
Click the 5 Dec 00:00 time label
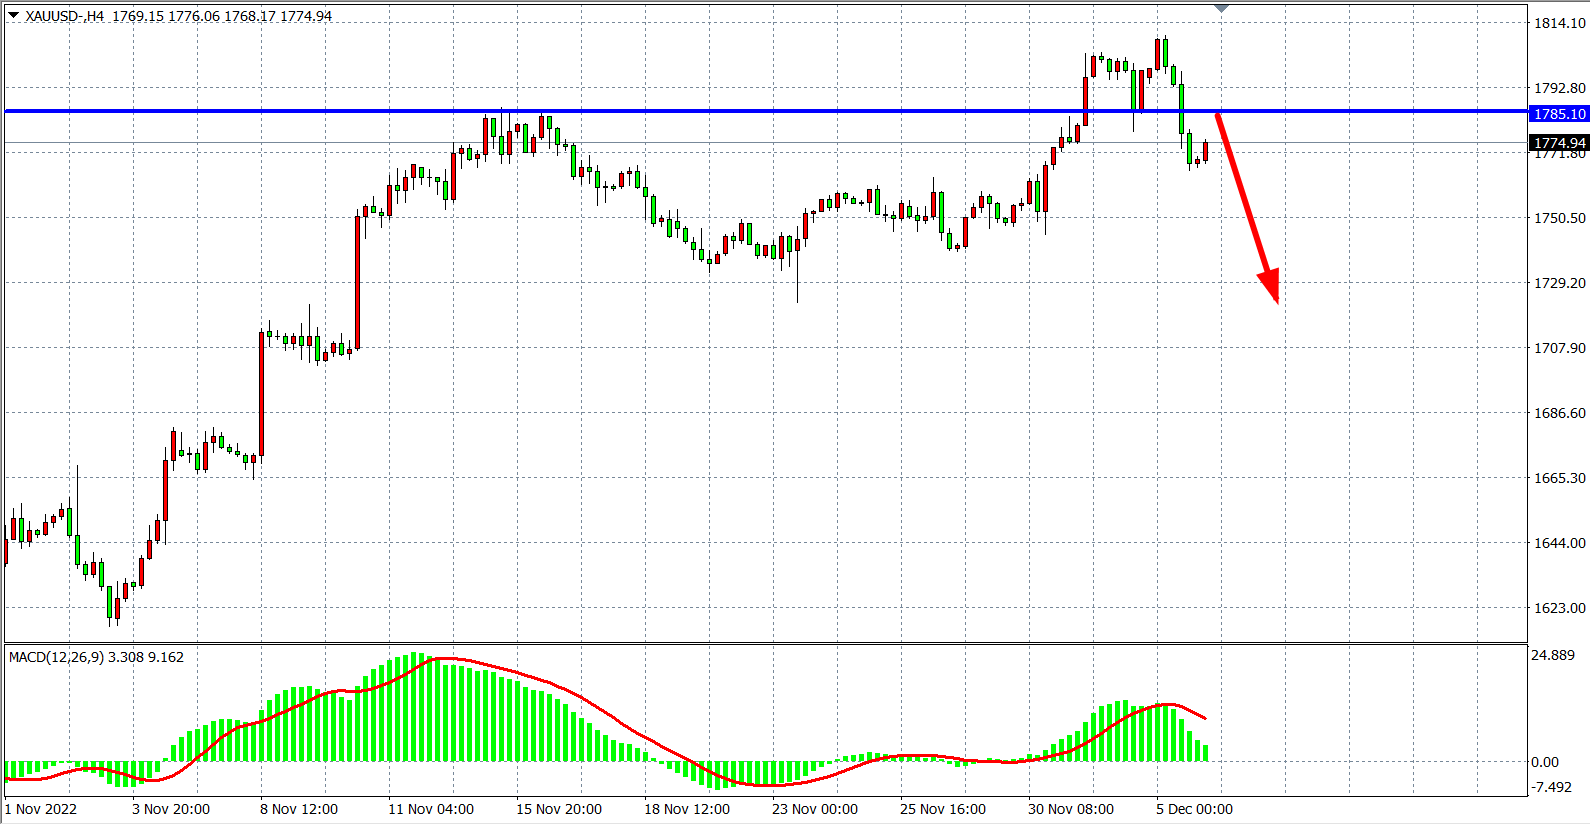coord(1194,809)
